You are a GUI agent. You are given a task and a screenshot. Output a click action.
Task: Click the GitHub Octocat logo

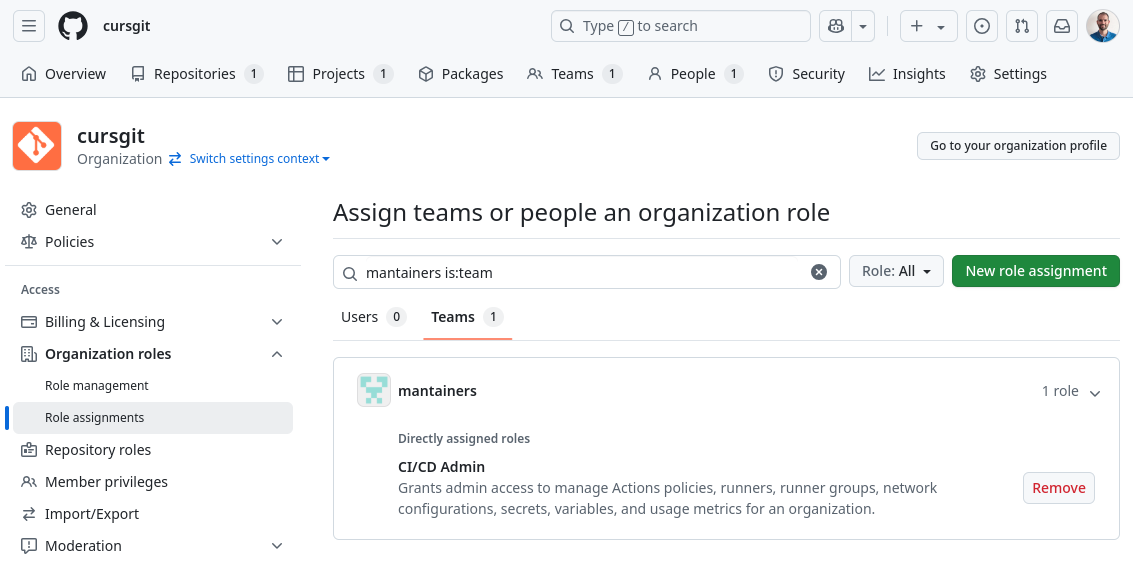click(73, 26)
